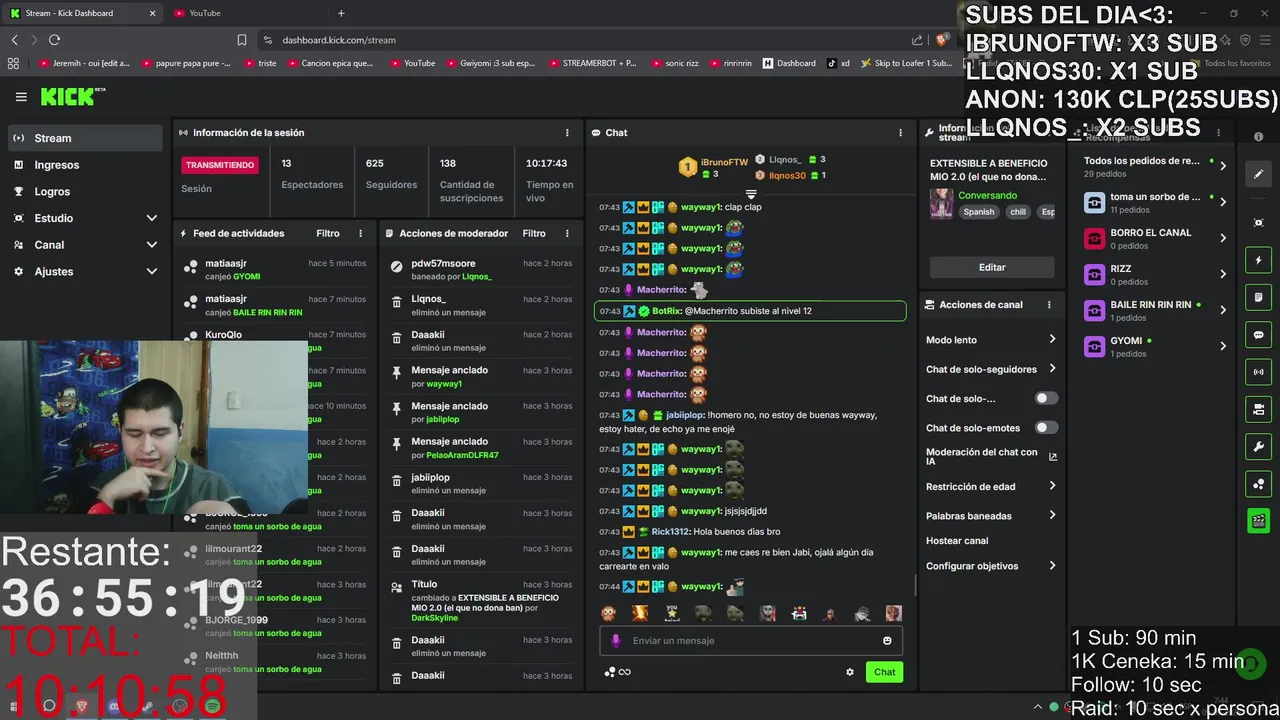Click the Editar stream info button
Image resolution: width=1280 pixels, height=720 pixels.
(x=992, y=267)
